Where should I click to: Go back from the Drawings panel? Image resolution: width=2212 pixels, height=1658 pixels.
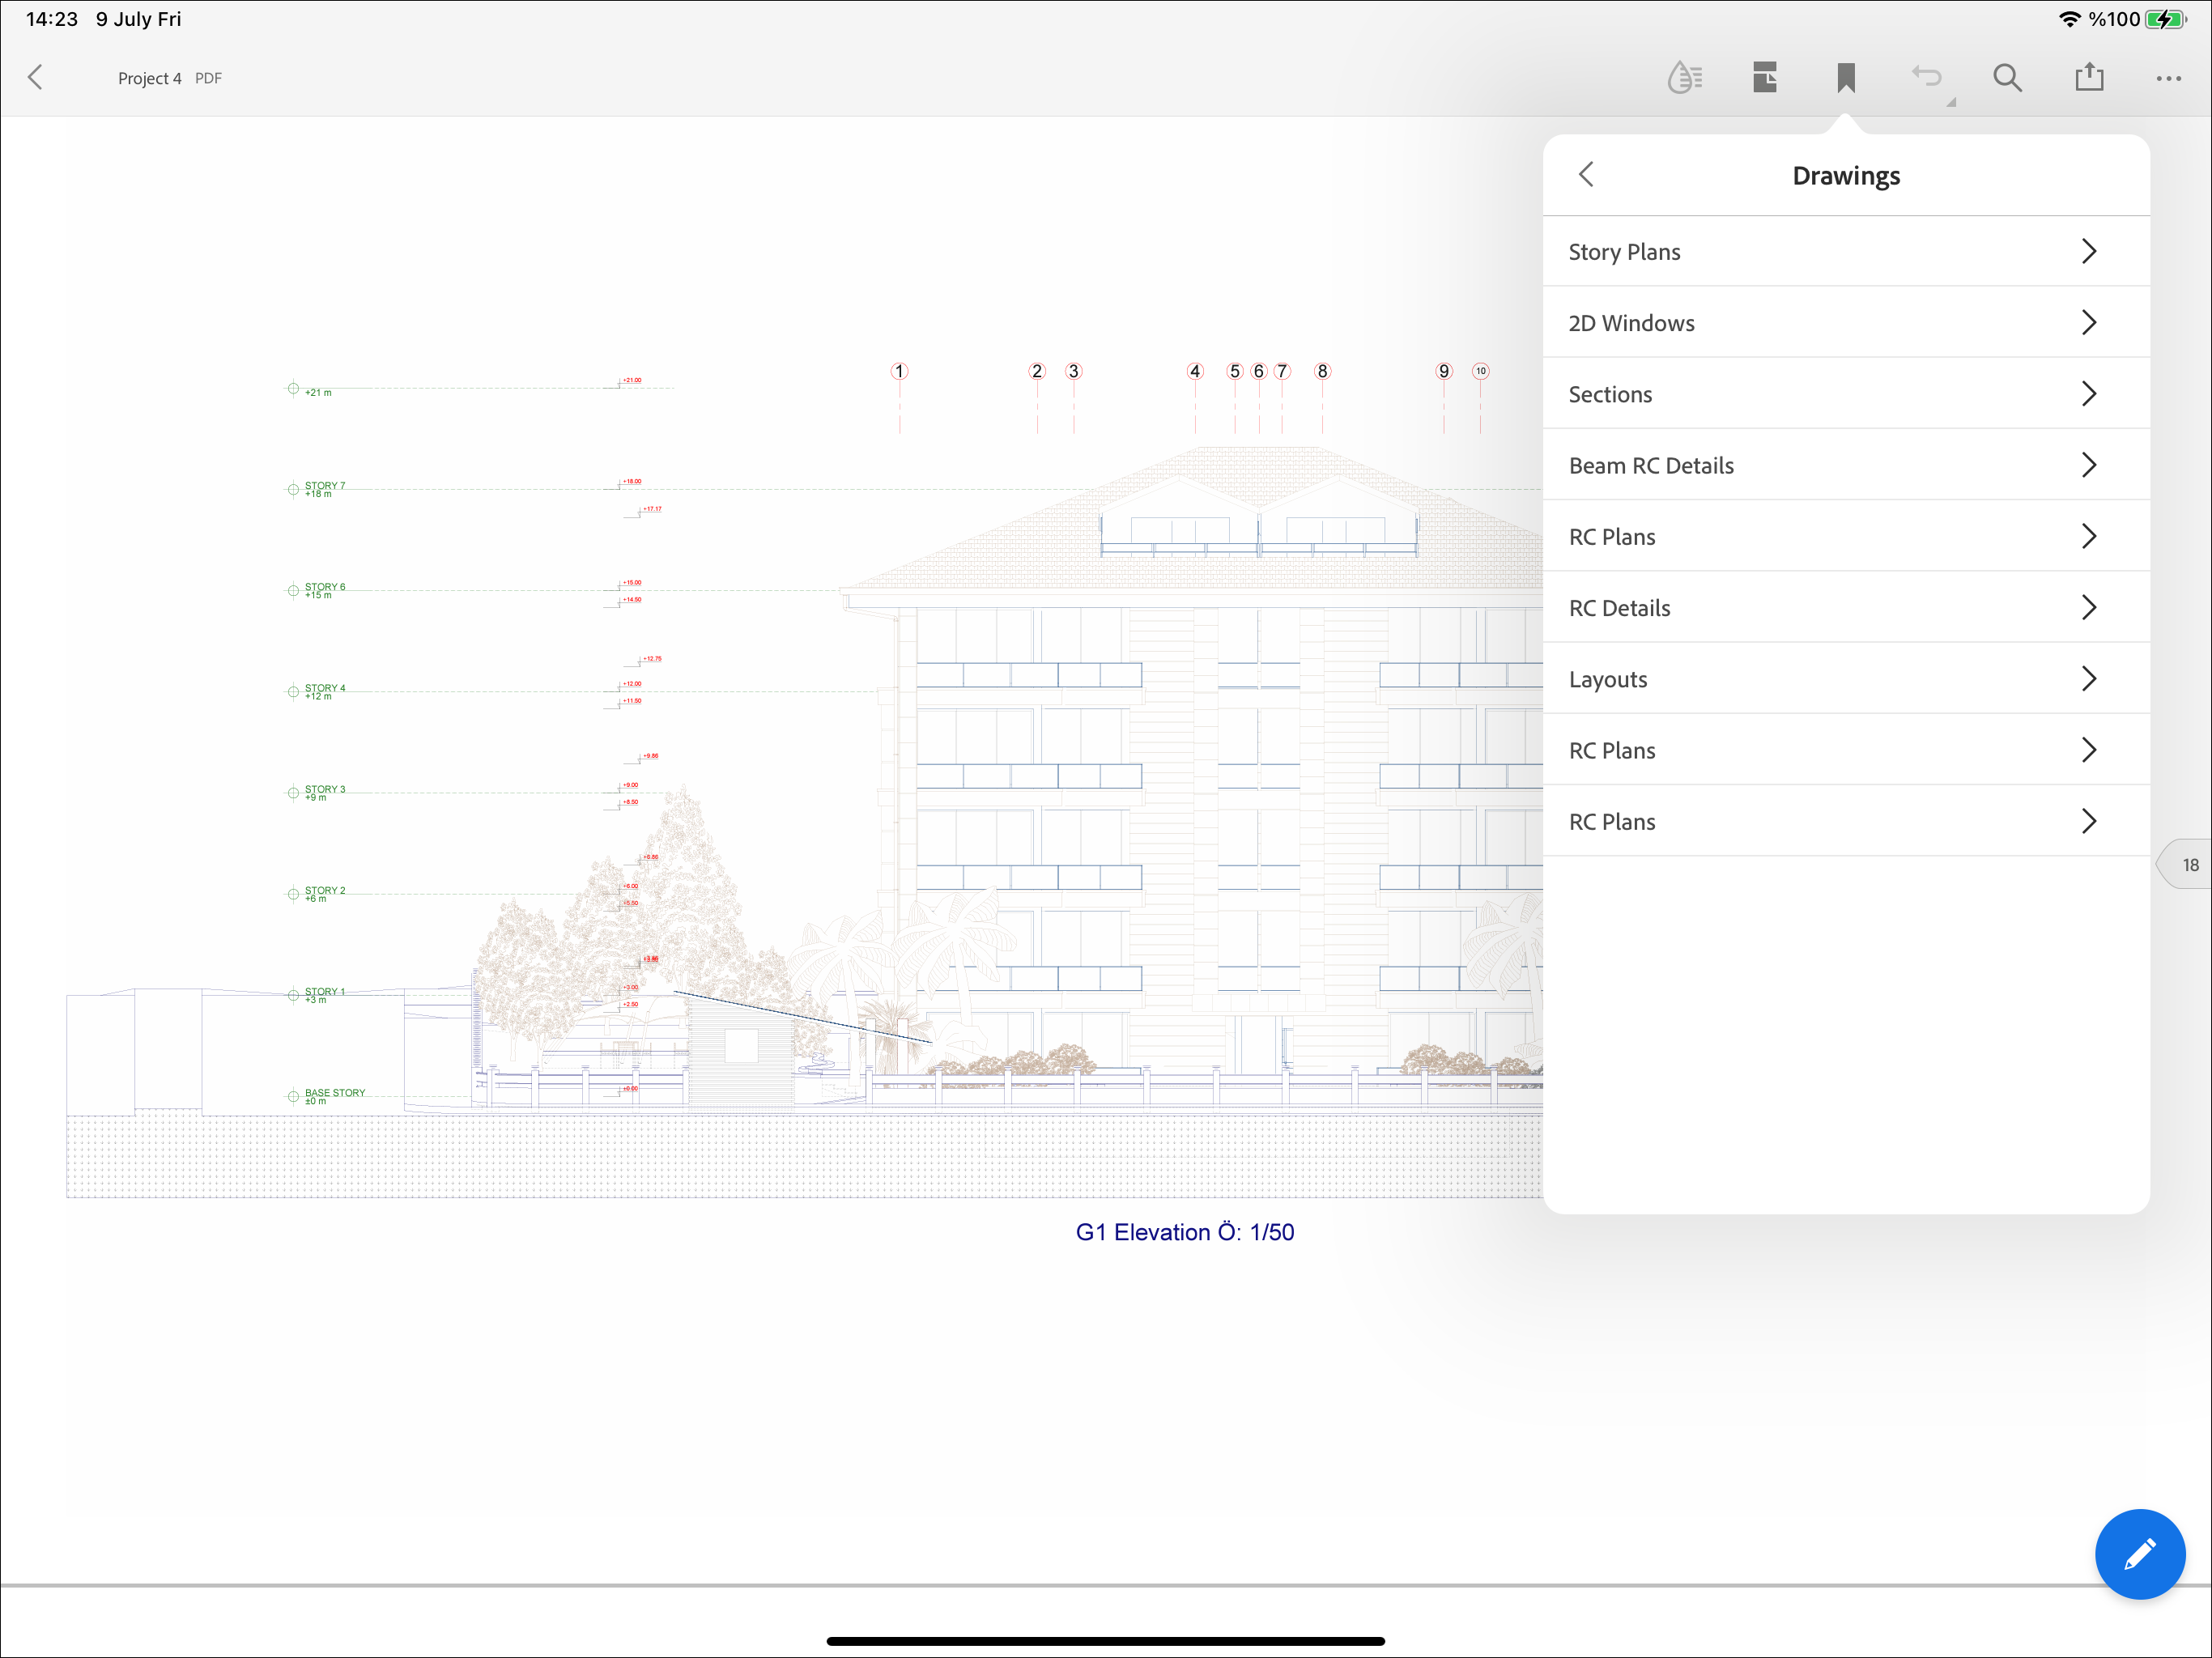coord(1586,175)
